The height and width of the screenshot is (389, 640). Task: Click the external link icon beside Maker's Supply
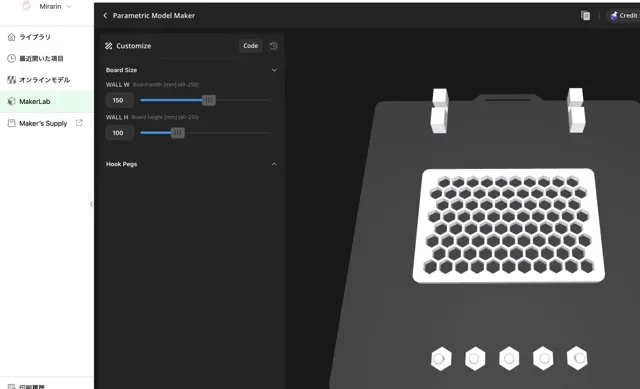tap(79, 122)
